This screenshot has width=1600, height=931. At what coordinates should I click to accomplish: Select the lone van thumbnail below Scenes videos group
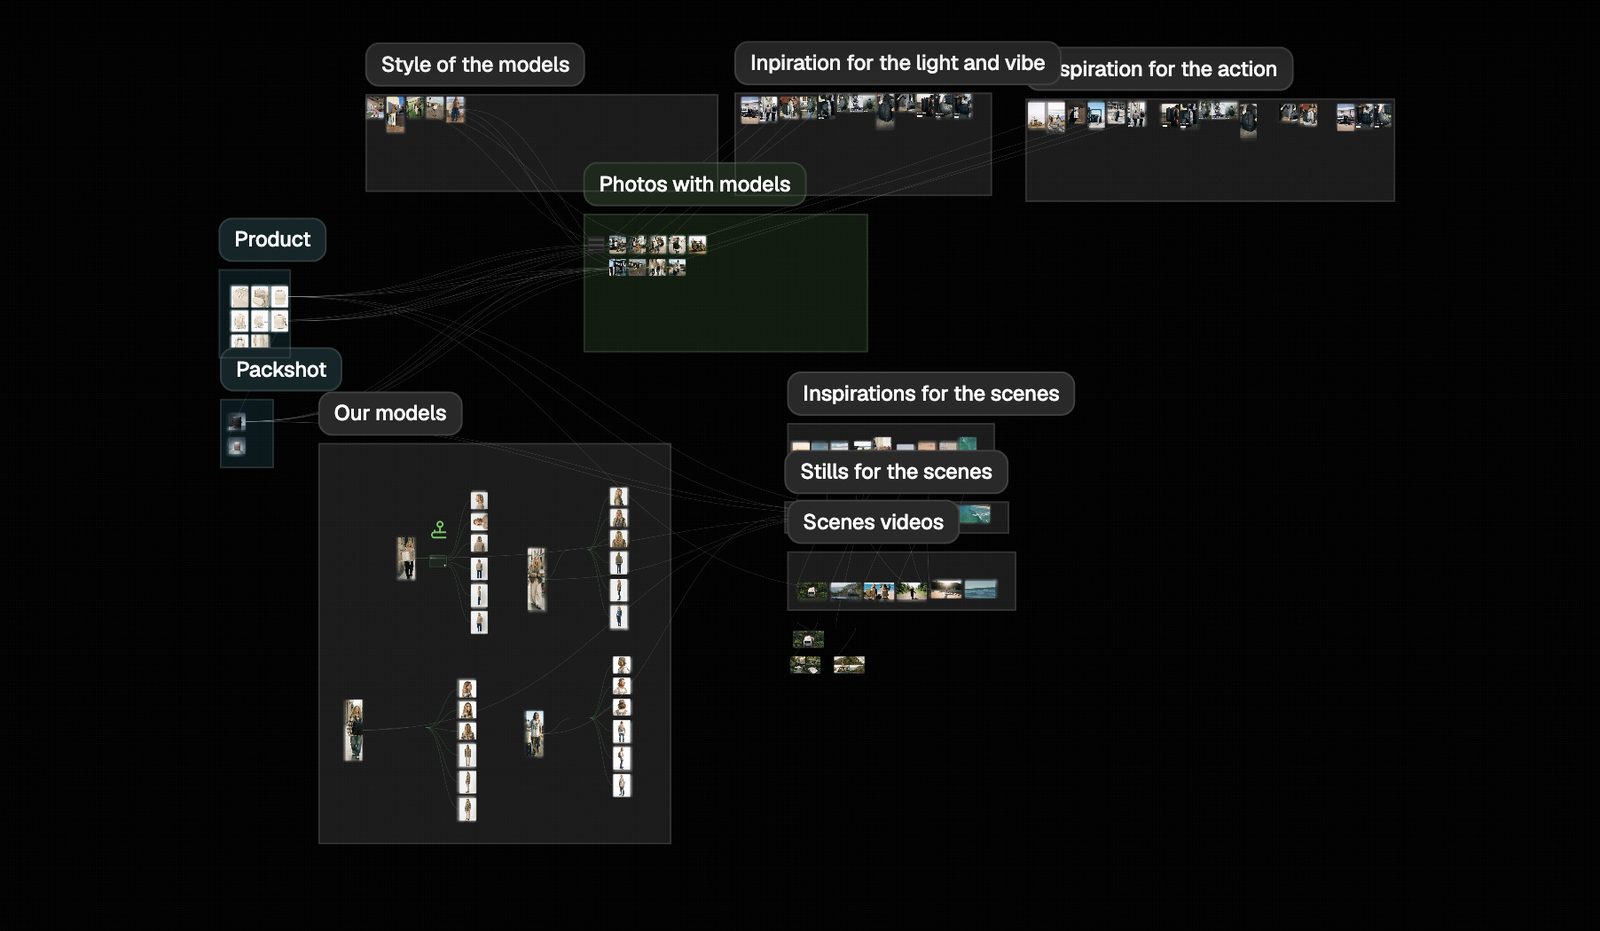808,639
